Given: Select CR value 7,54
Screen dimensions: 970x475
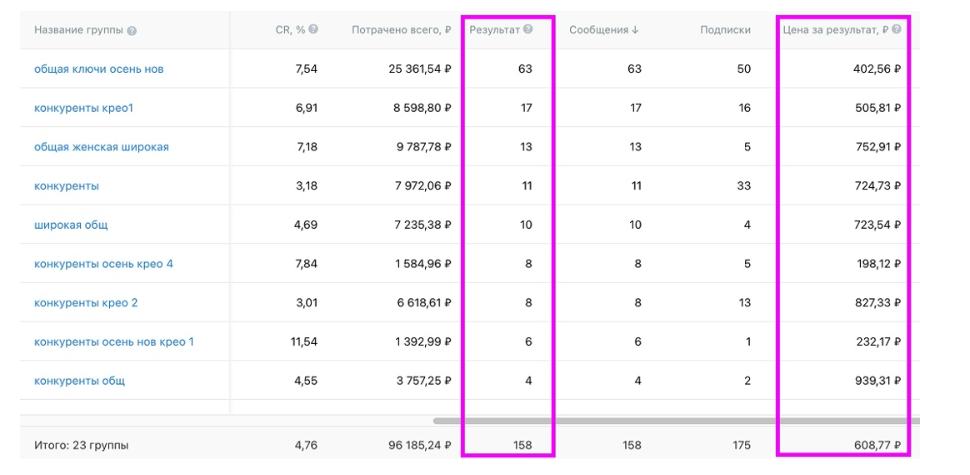Looking at the screenshot, I should [306, 69].
